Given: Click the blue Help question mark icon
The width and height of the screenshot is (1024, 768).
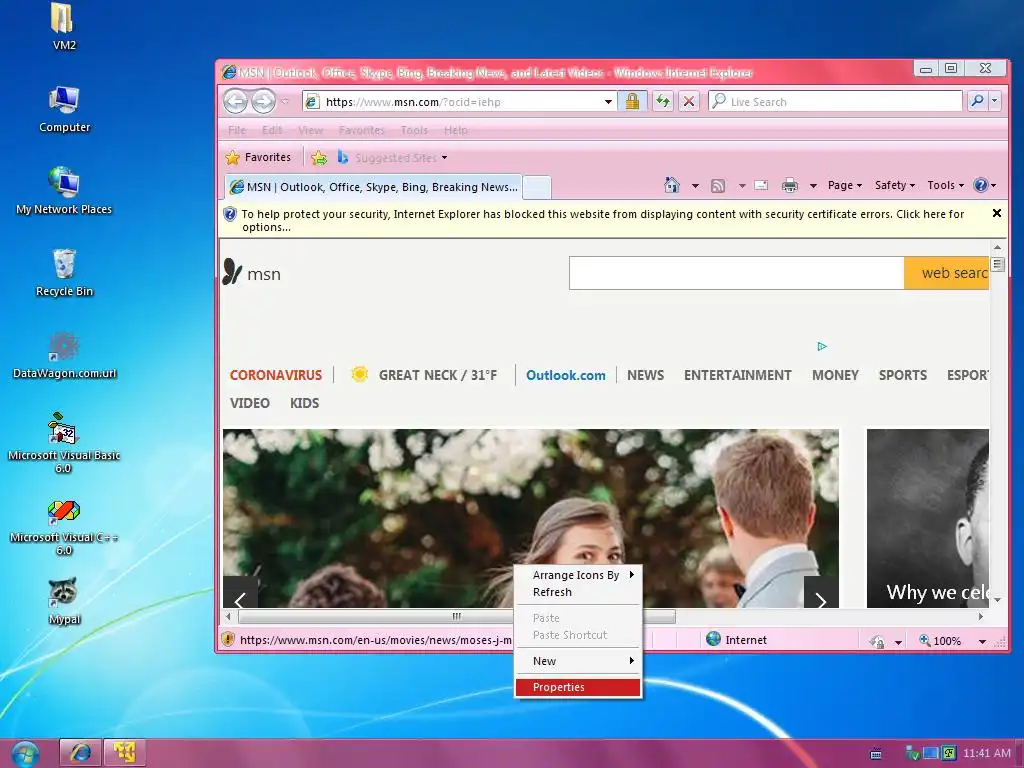Looking at the screenshot, I should (x=980, y=185).
